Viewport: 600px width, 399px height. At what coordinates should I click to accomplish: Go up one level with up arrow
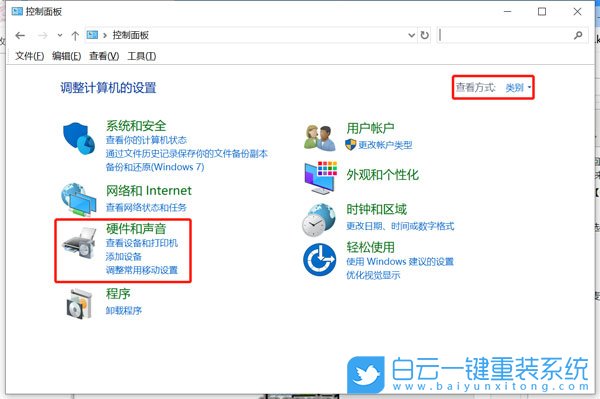point(75,36)
